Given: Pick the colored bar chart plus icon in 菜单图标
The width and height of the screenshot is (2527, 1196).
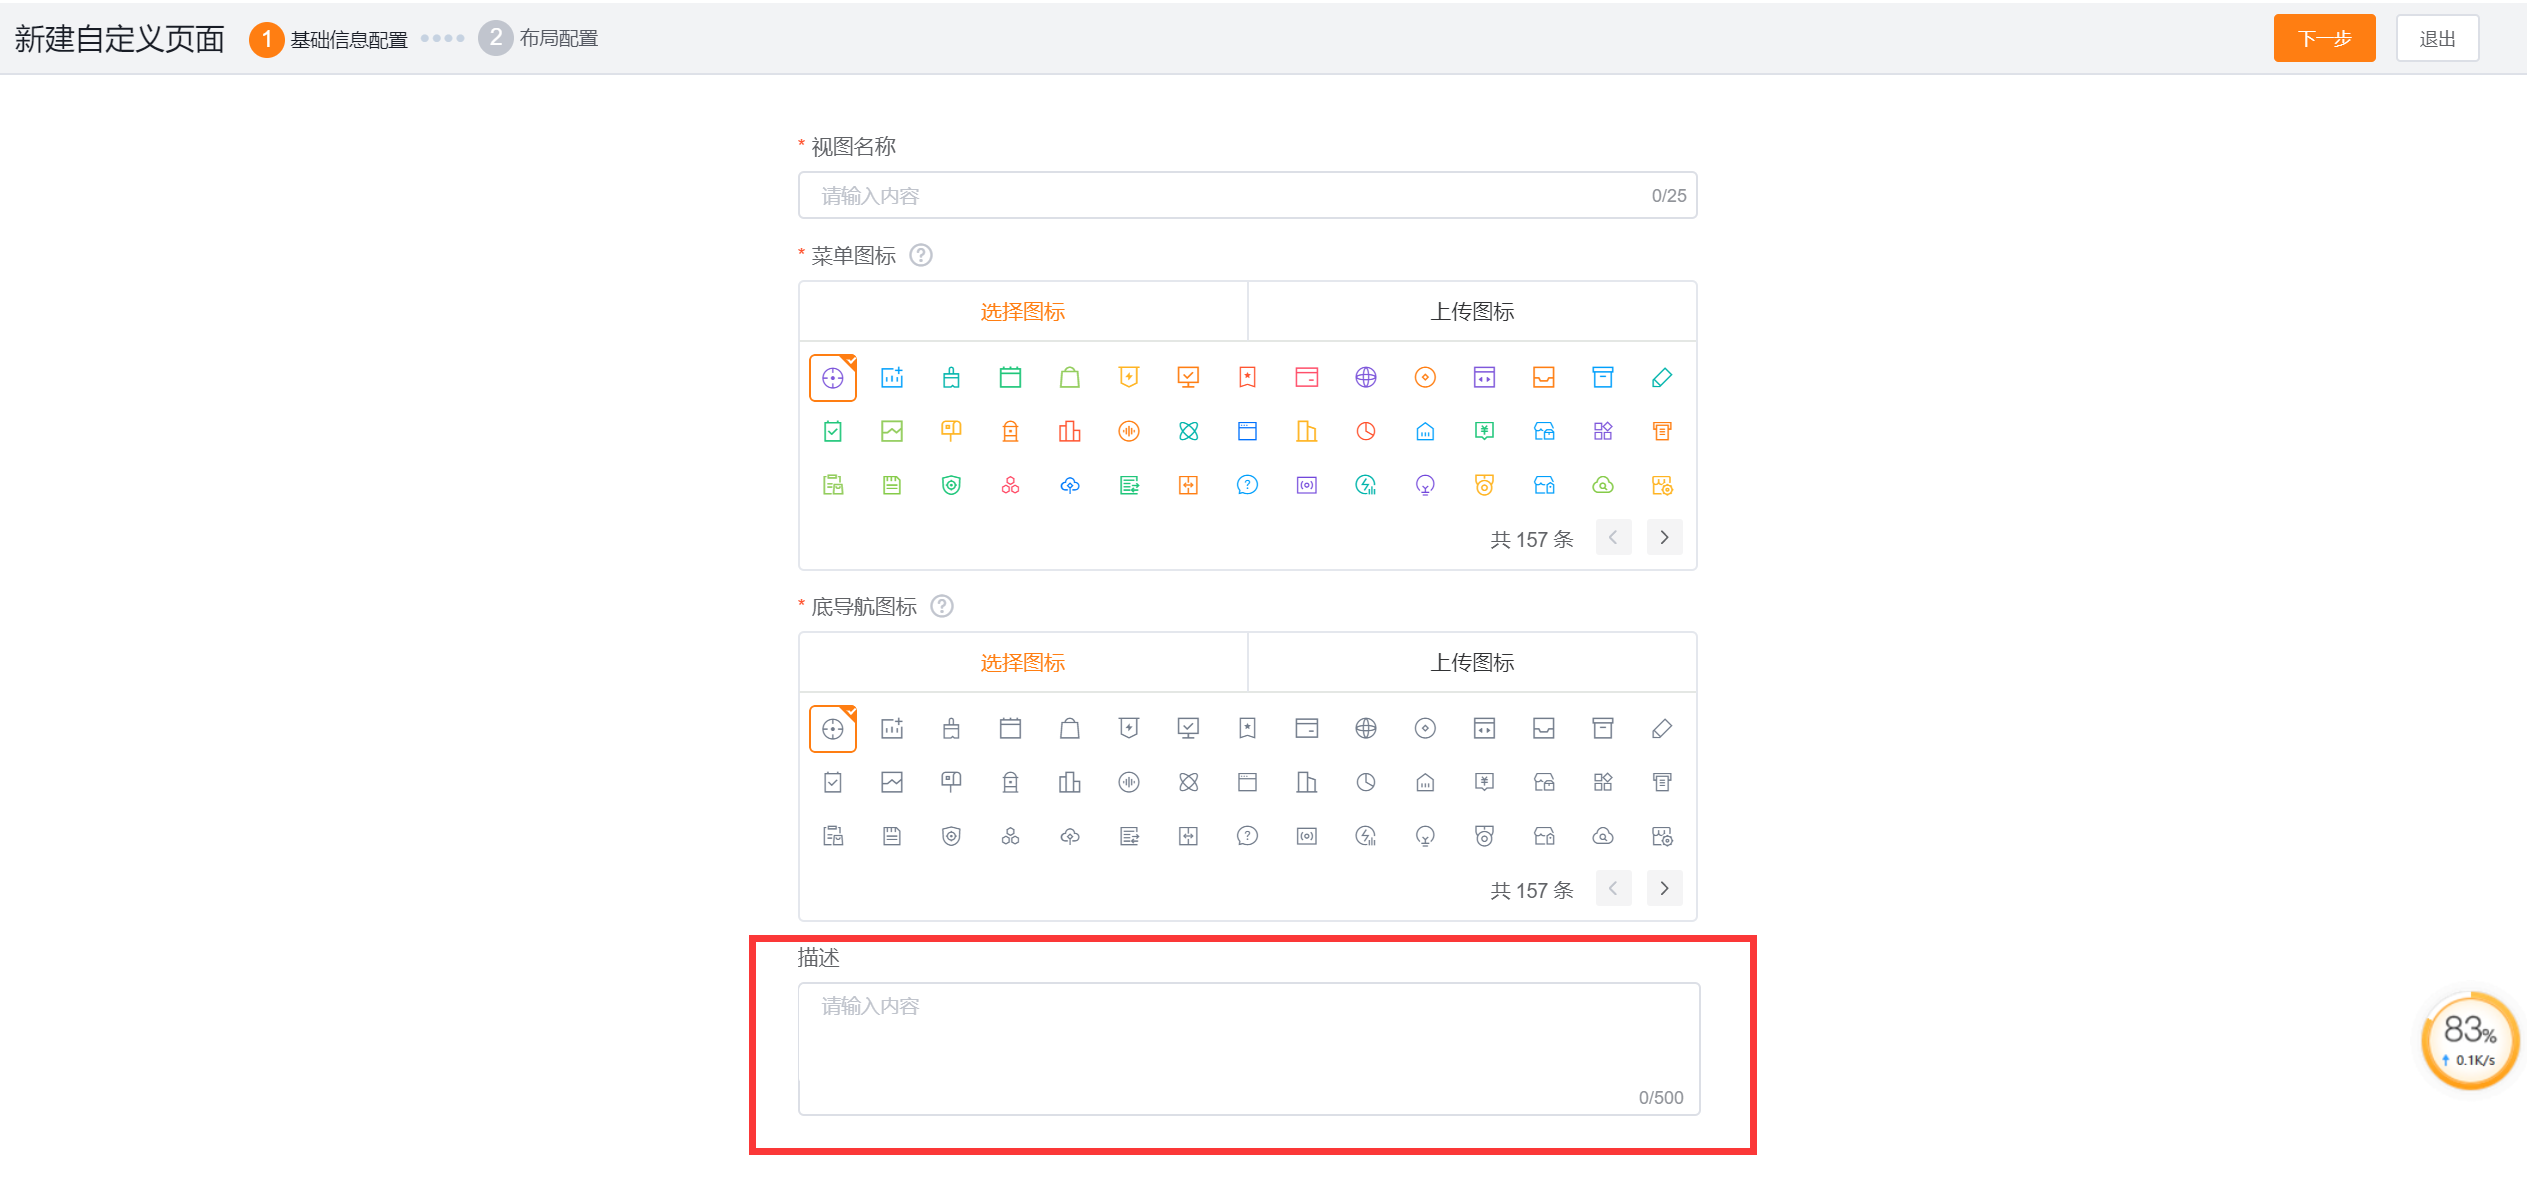Looking at the screenshot, I should (x=892, y=378).
